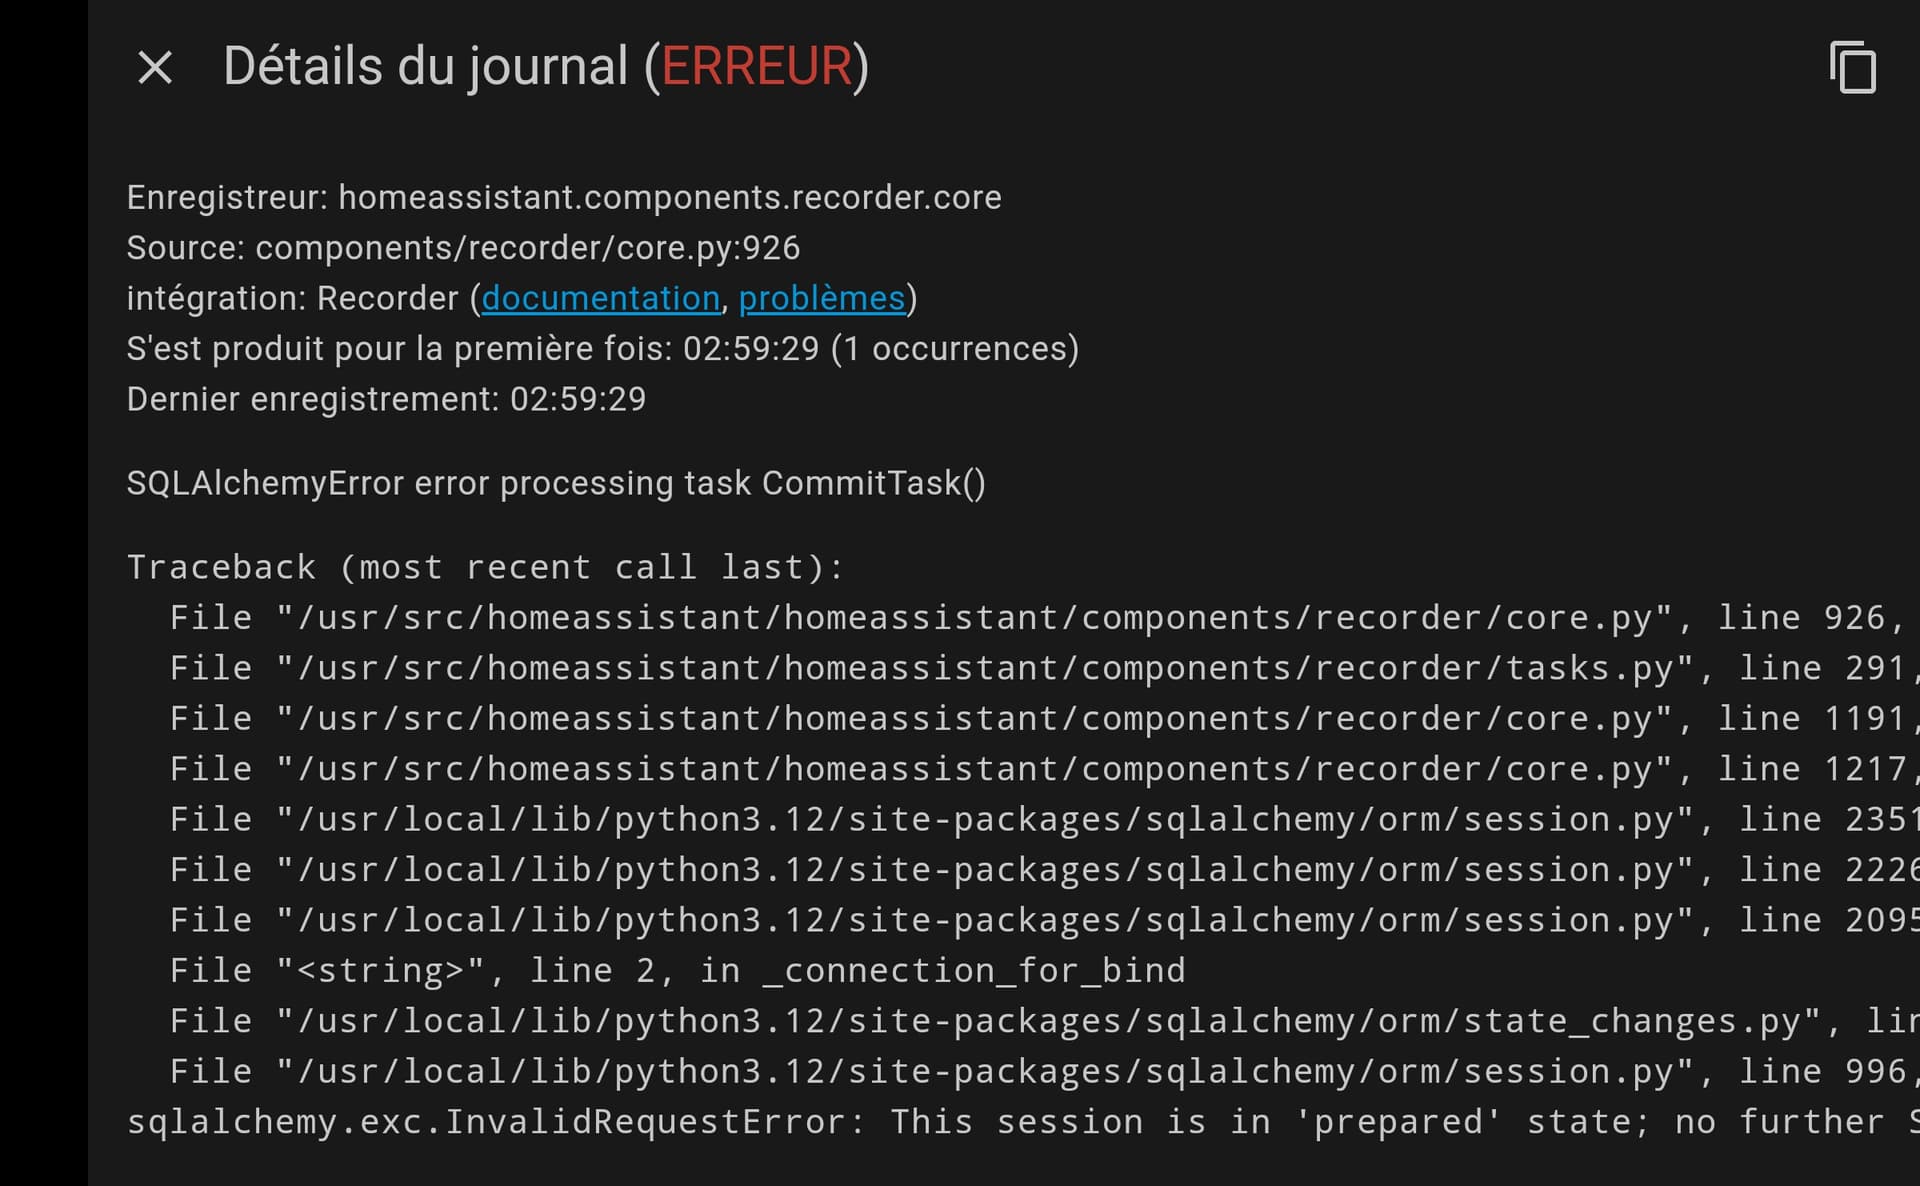Viewport: 1920px width, 1186px height.
Task: Click the Dernier enregistrement timestamp line
Action: click(x=386, y=399)
